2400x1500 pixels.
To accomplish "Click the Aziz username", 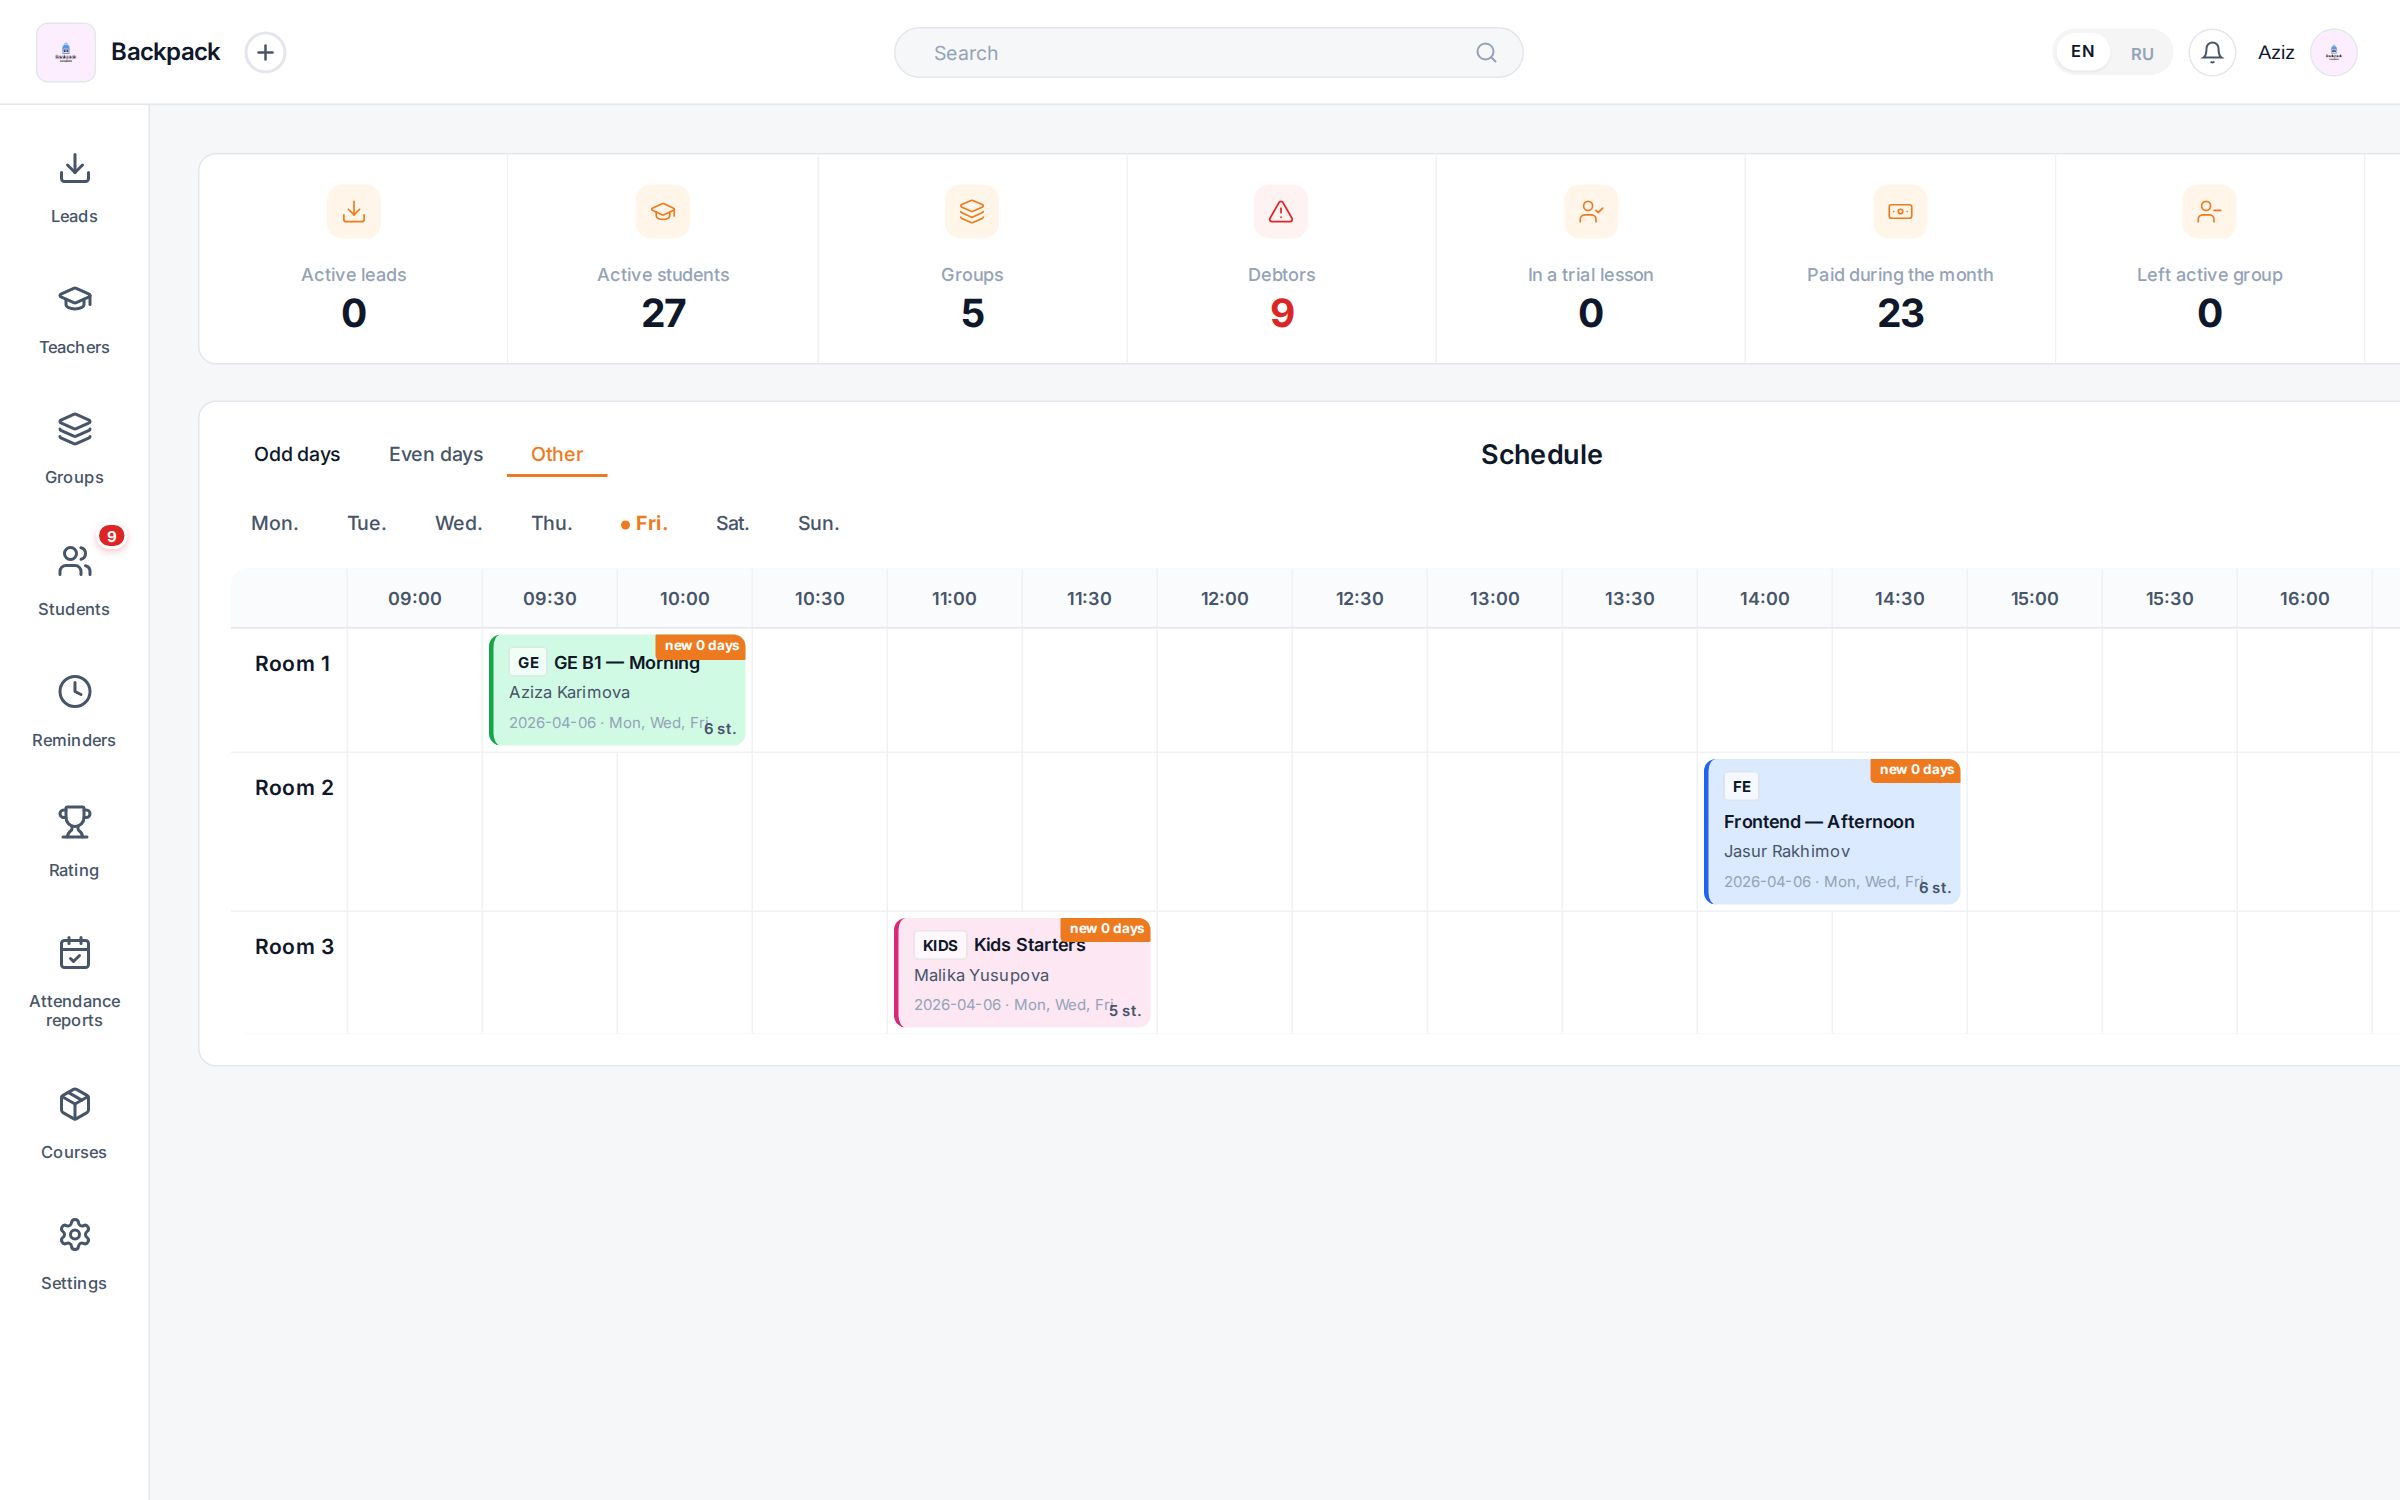I will [x=2276, y=53].
